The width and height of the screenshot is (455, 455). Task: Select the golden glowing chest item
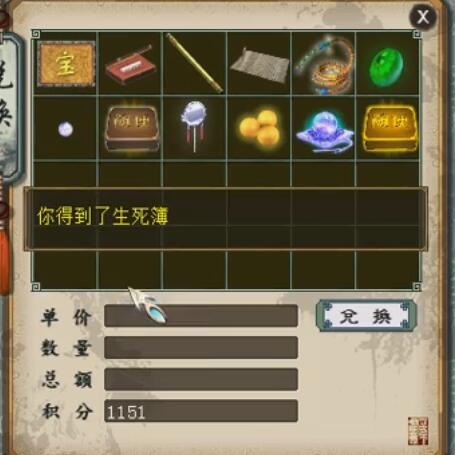(x=389, y=128)
